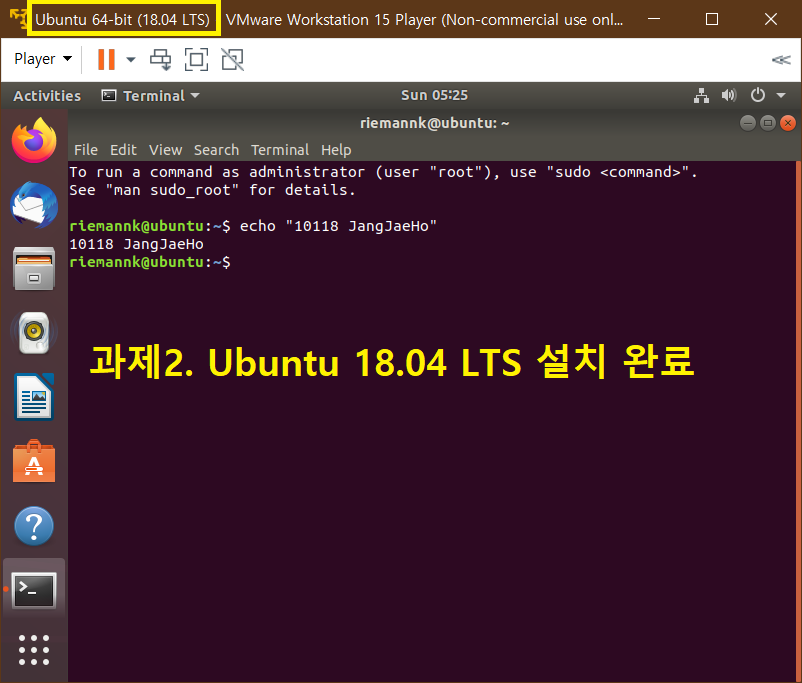Click the terminal's vertical scrollbar
The image size is (802, 683).
(798, 421)
